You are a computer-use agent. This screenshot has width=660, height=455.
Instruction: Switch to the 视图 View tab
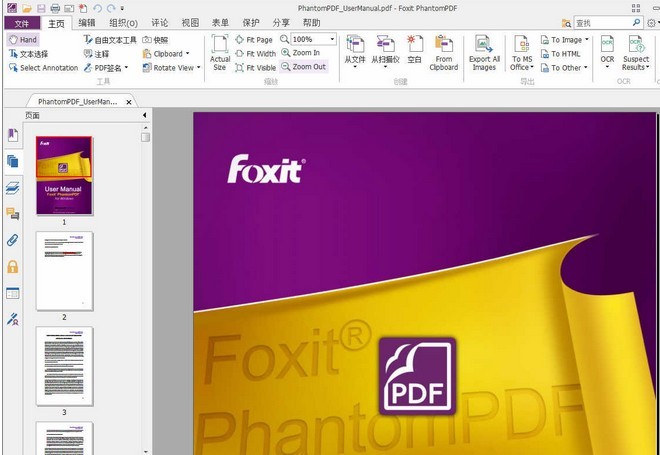190,23
